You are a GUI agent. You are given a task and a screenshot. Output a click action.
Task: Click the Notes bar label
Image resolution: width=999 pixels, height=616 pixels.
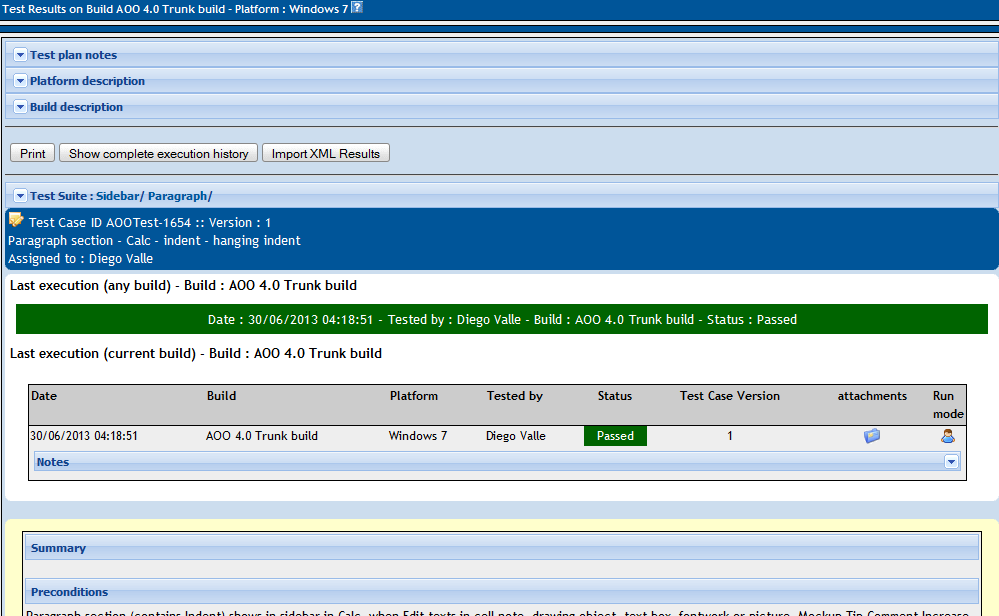coord(53,462)
